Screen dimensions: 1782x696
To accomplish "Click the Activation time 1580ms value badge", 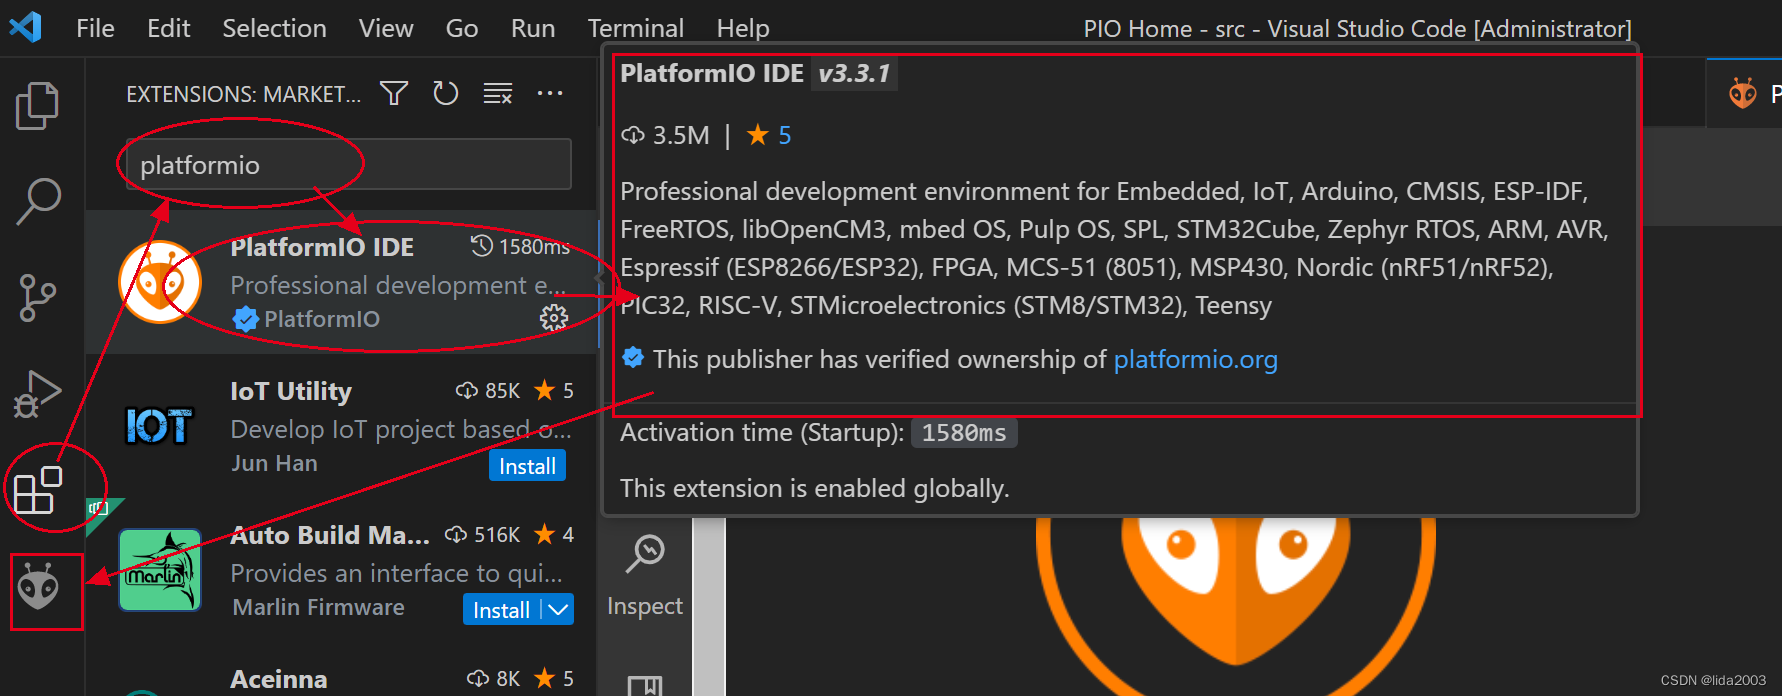I will coord(964,433).
